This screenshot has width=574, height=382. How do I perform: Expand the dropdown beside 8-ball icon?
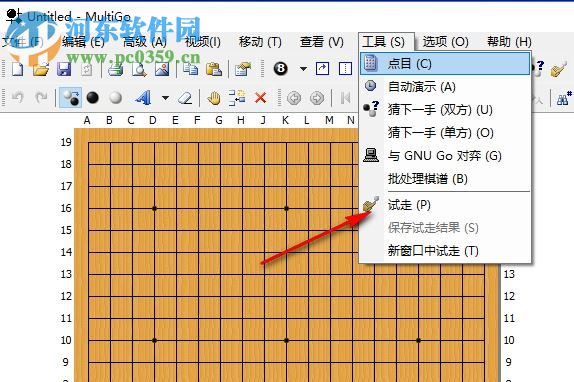click(x=303, y=69)
